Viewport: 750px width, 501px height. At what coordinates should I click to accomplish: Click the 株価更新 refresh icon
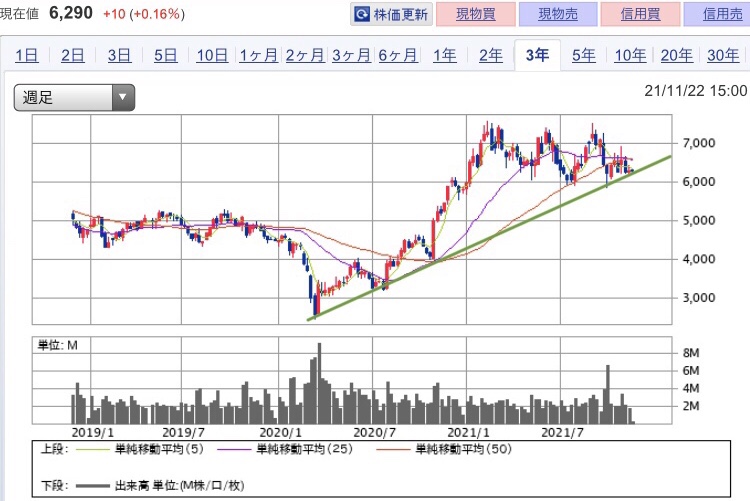click(362, 14)
